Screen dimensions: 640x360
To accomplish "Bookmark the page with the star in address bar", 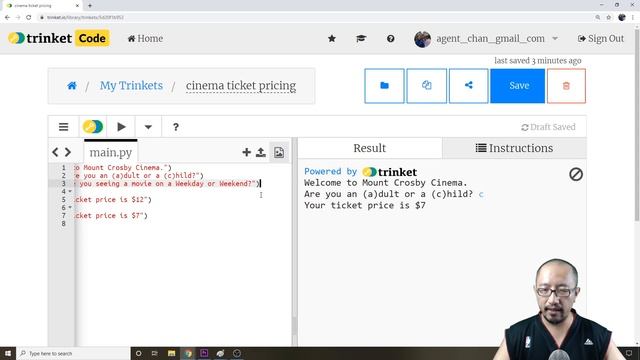I will point(609,17).
